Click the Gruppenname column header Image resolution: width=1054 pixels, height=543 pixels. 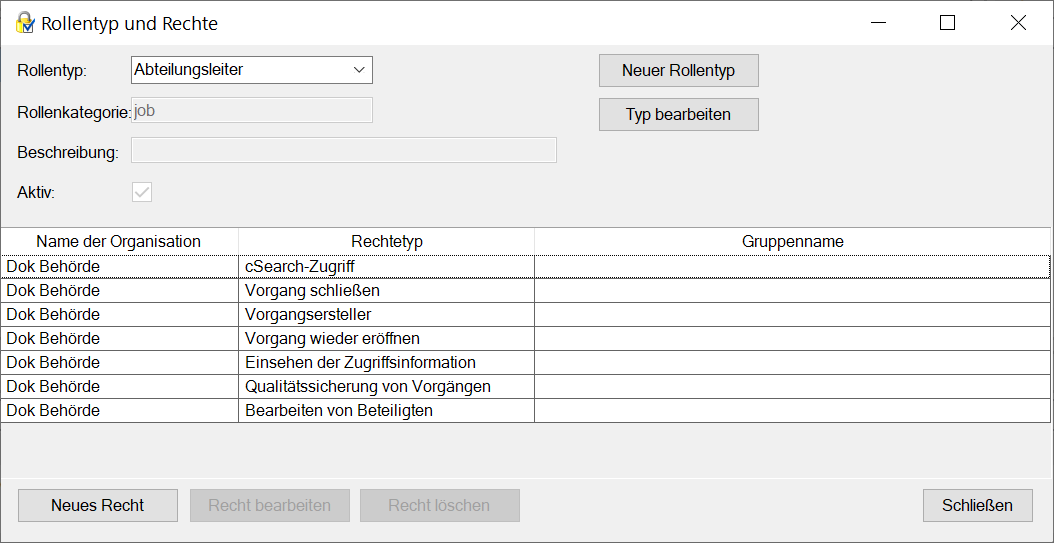(x=792, y=241)
